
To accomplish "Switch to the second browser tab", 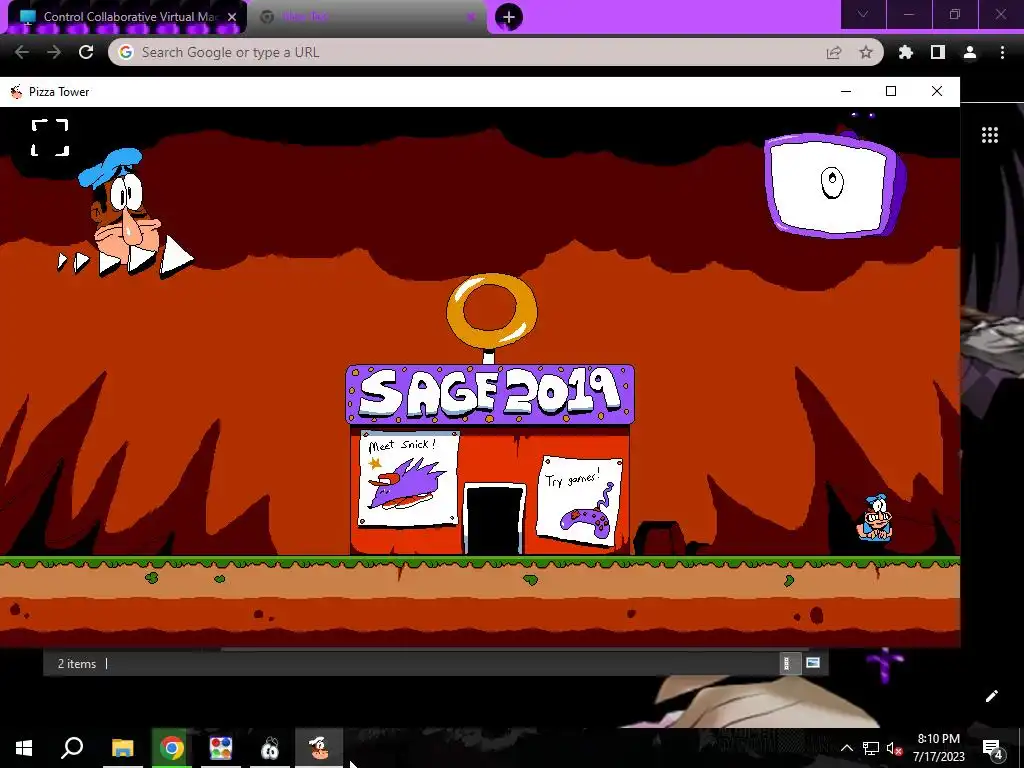I will tap(369, 17).
